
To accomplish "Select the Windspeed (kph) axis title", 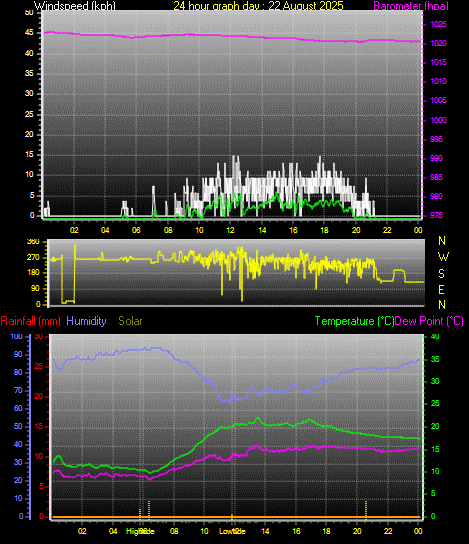I will click(x=75, y=6).
